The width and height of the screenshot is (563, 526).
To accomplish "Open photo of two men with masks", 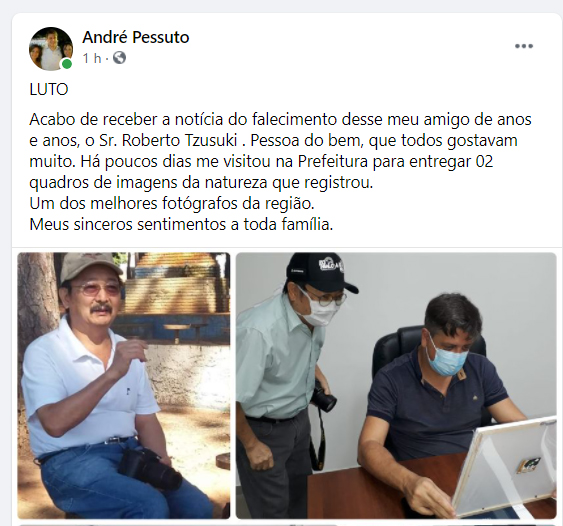I will [396, 385].
